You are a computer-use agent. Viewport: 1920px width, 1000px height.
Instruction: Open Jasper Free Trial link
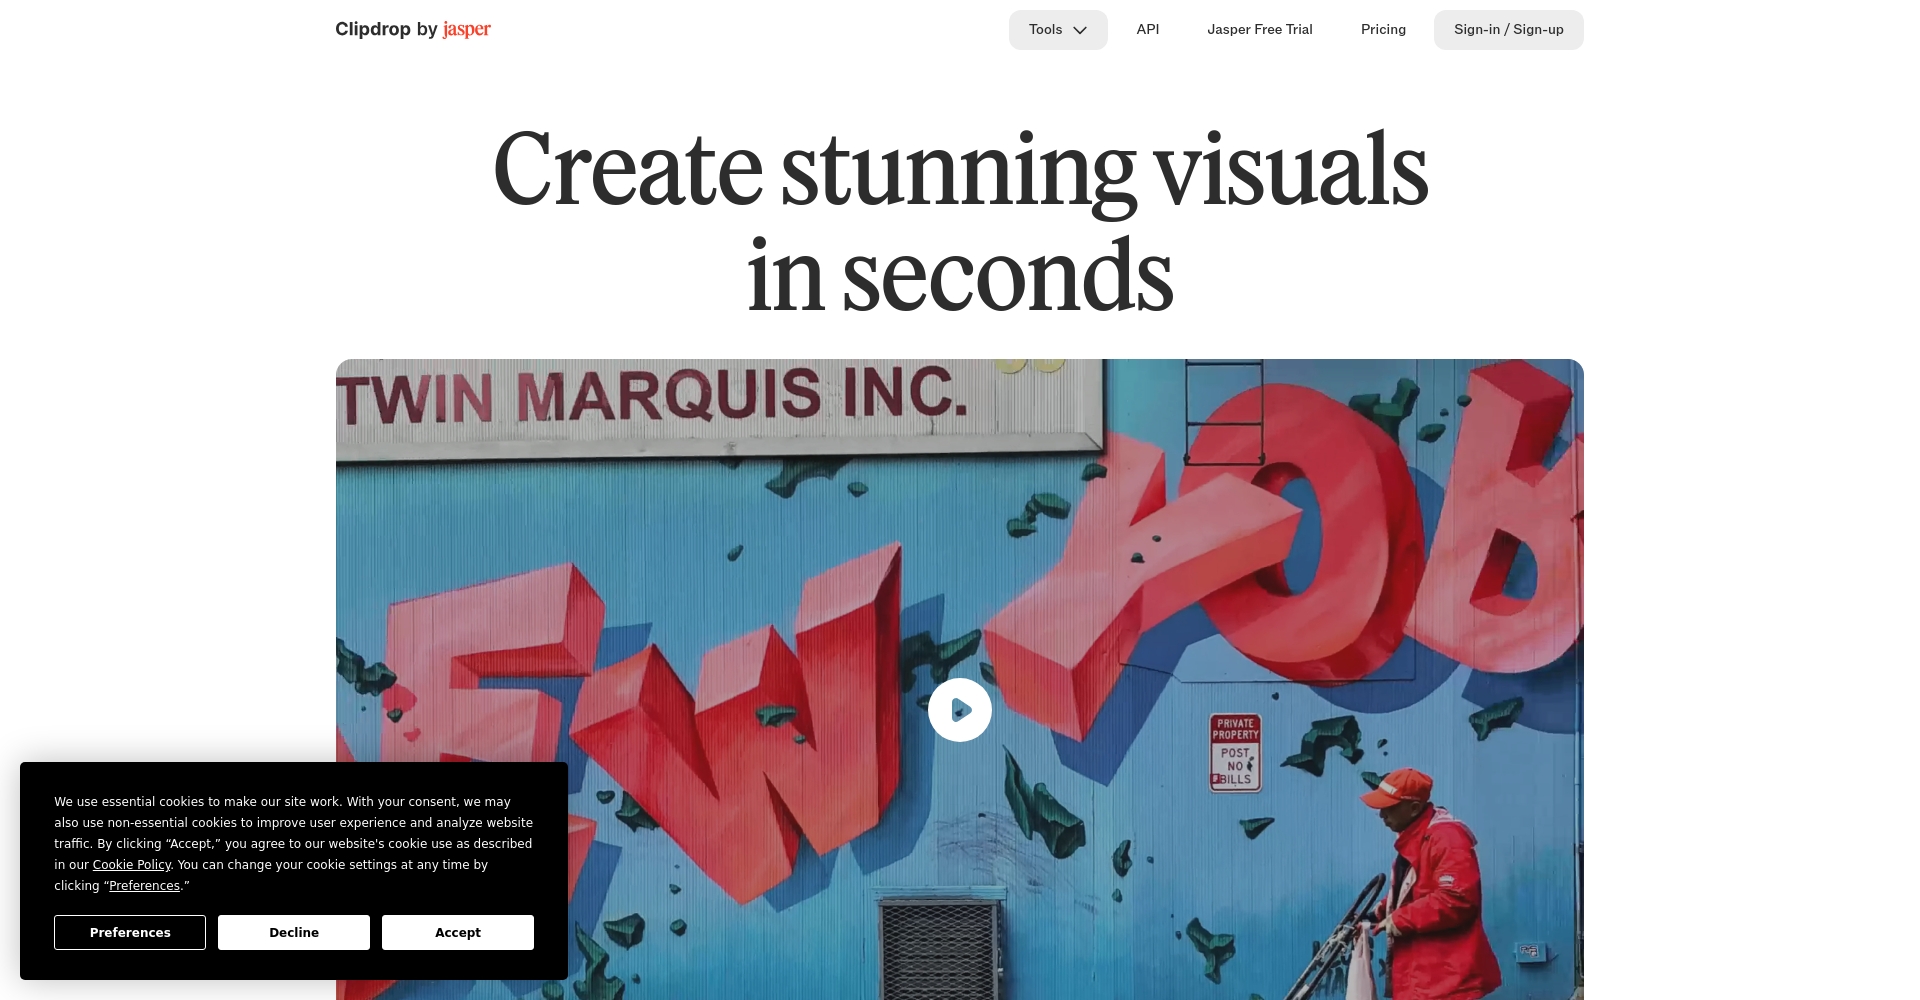click(x=1260, y=30)
